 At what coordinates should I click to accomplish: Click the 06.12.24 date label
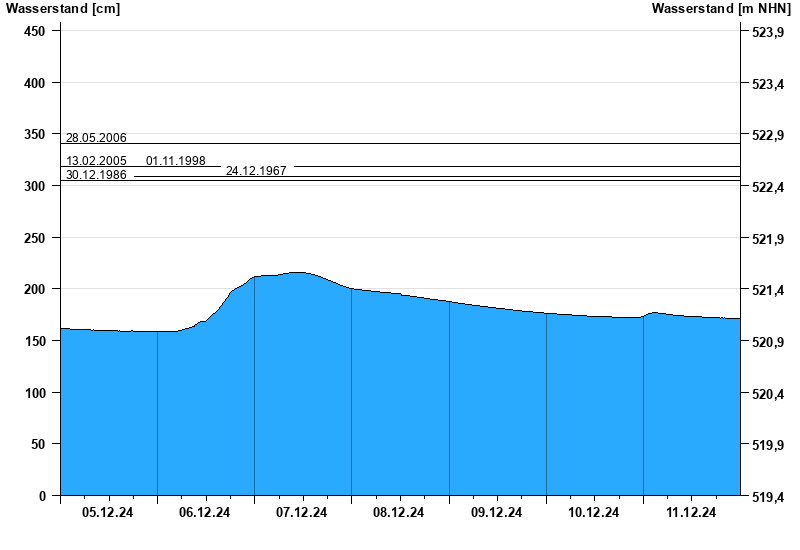[x=205, y=513]
